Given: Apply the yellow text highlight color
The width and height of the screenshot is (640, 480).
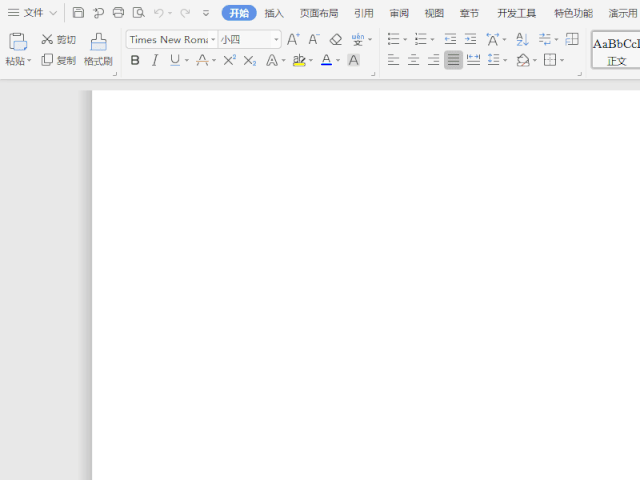Looking at the screenshot, I should pos(299,60).
